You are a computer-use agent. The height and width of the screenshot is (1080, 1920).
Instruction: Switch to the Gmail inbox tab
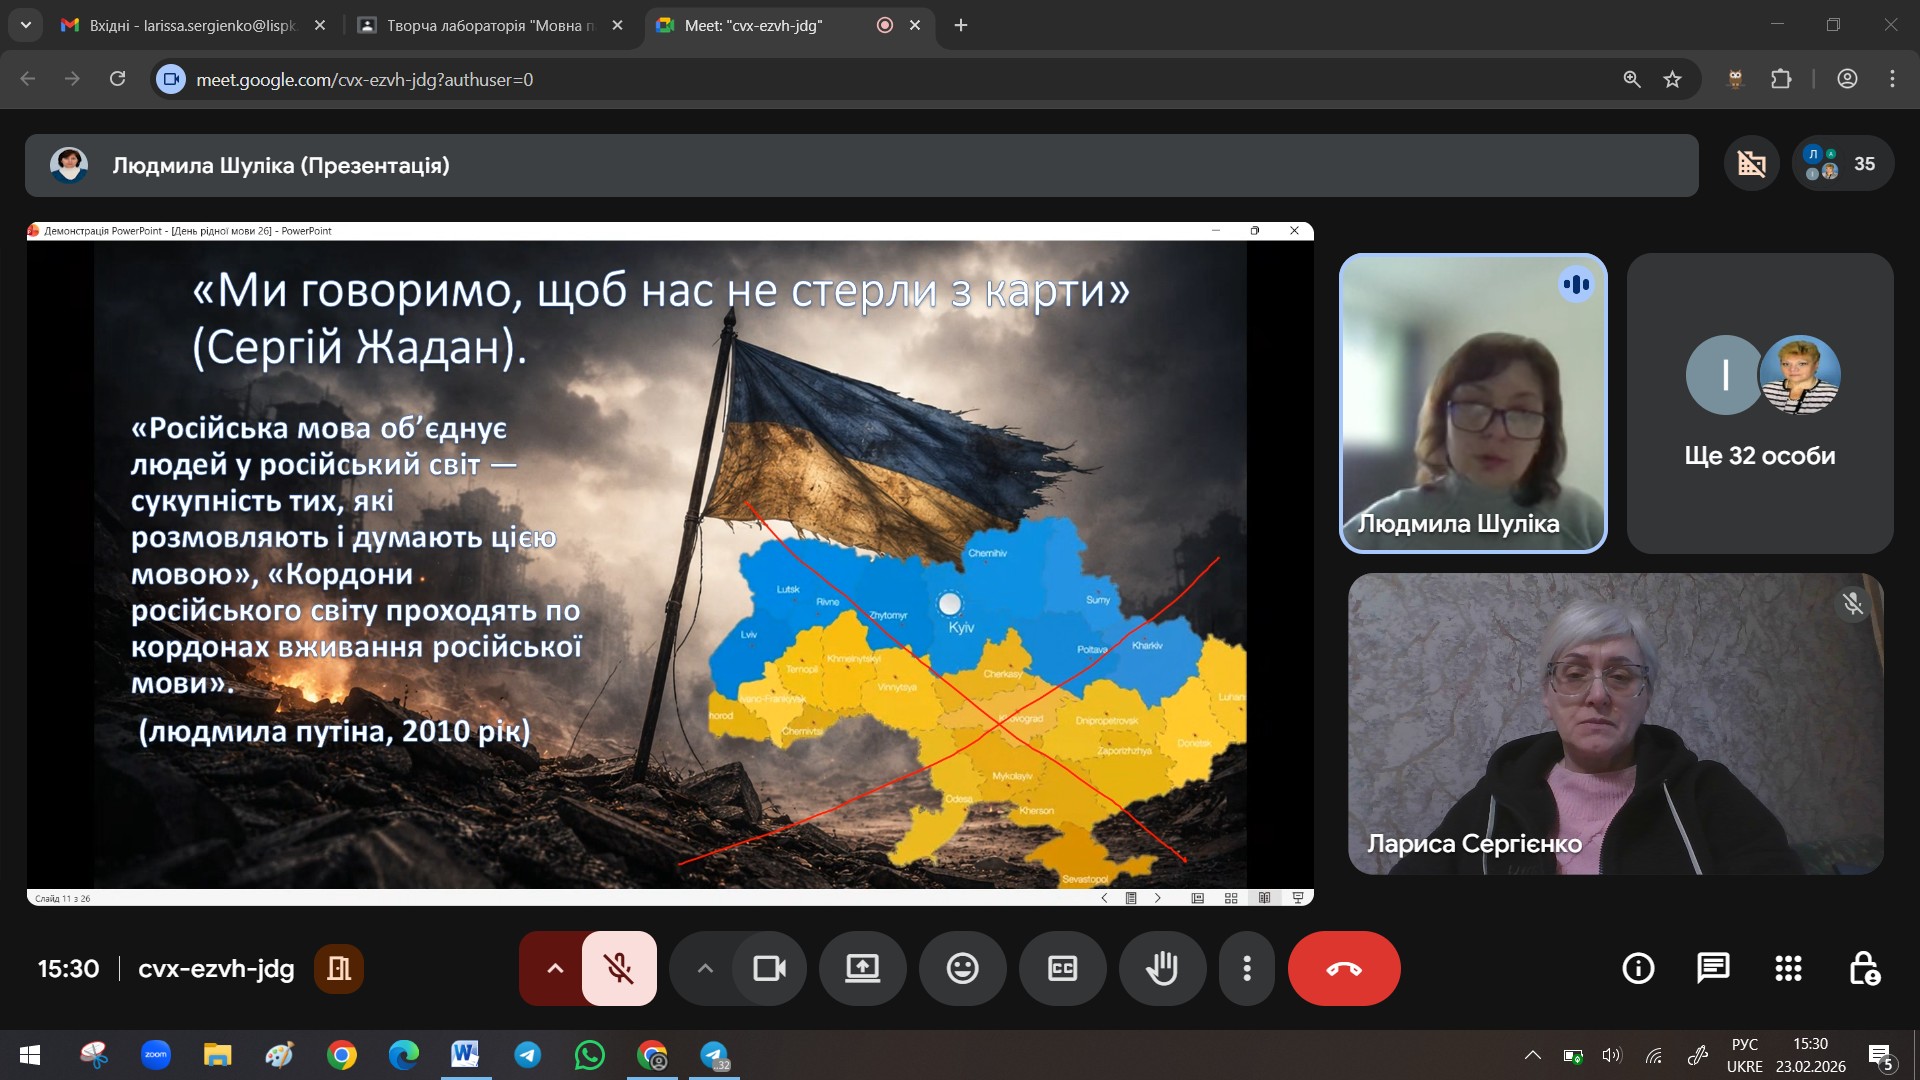pyautogui.click(x=190, y=25)
